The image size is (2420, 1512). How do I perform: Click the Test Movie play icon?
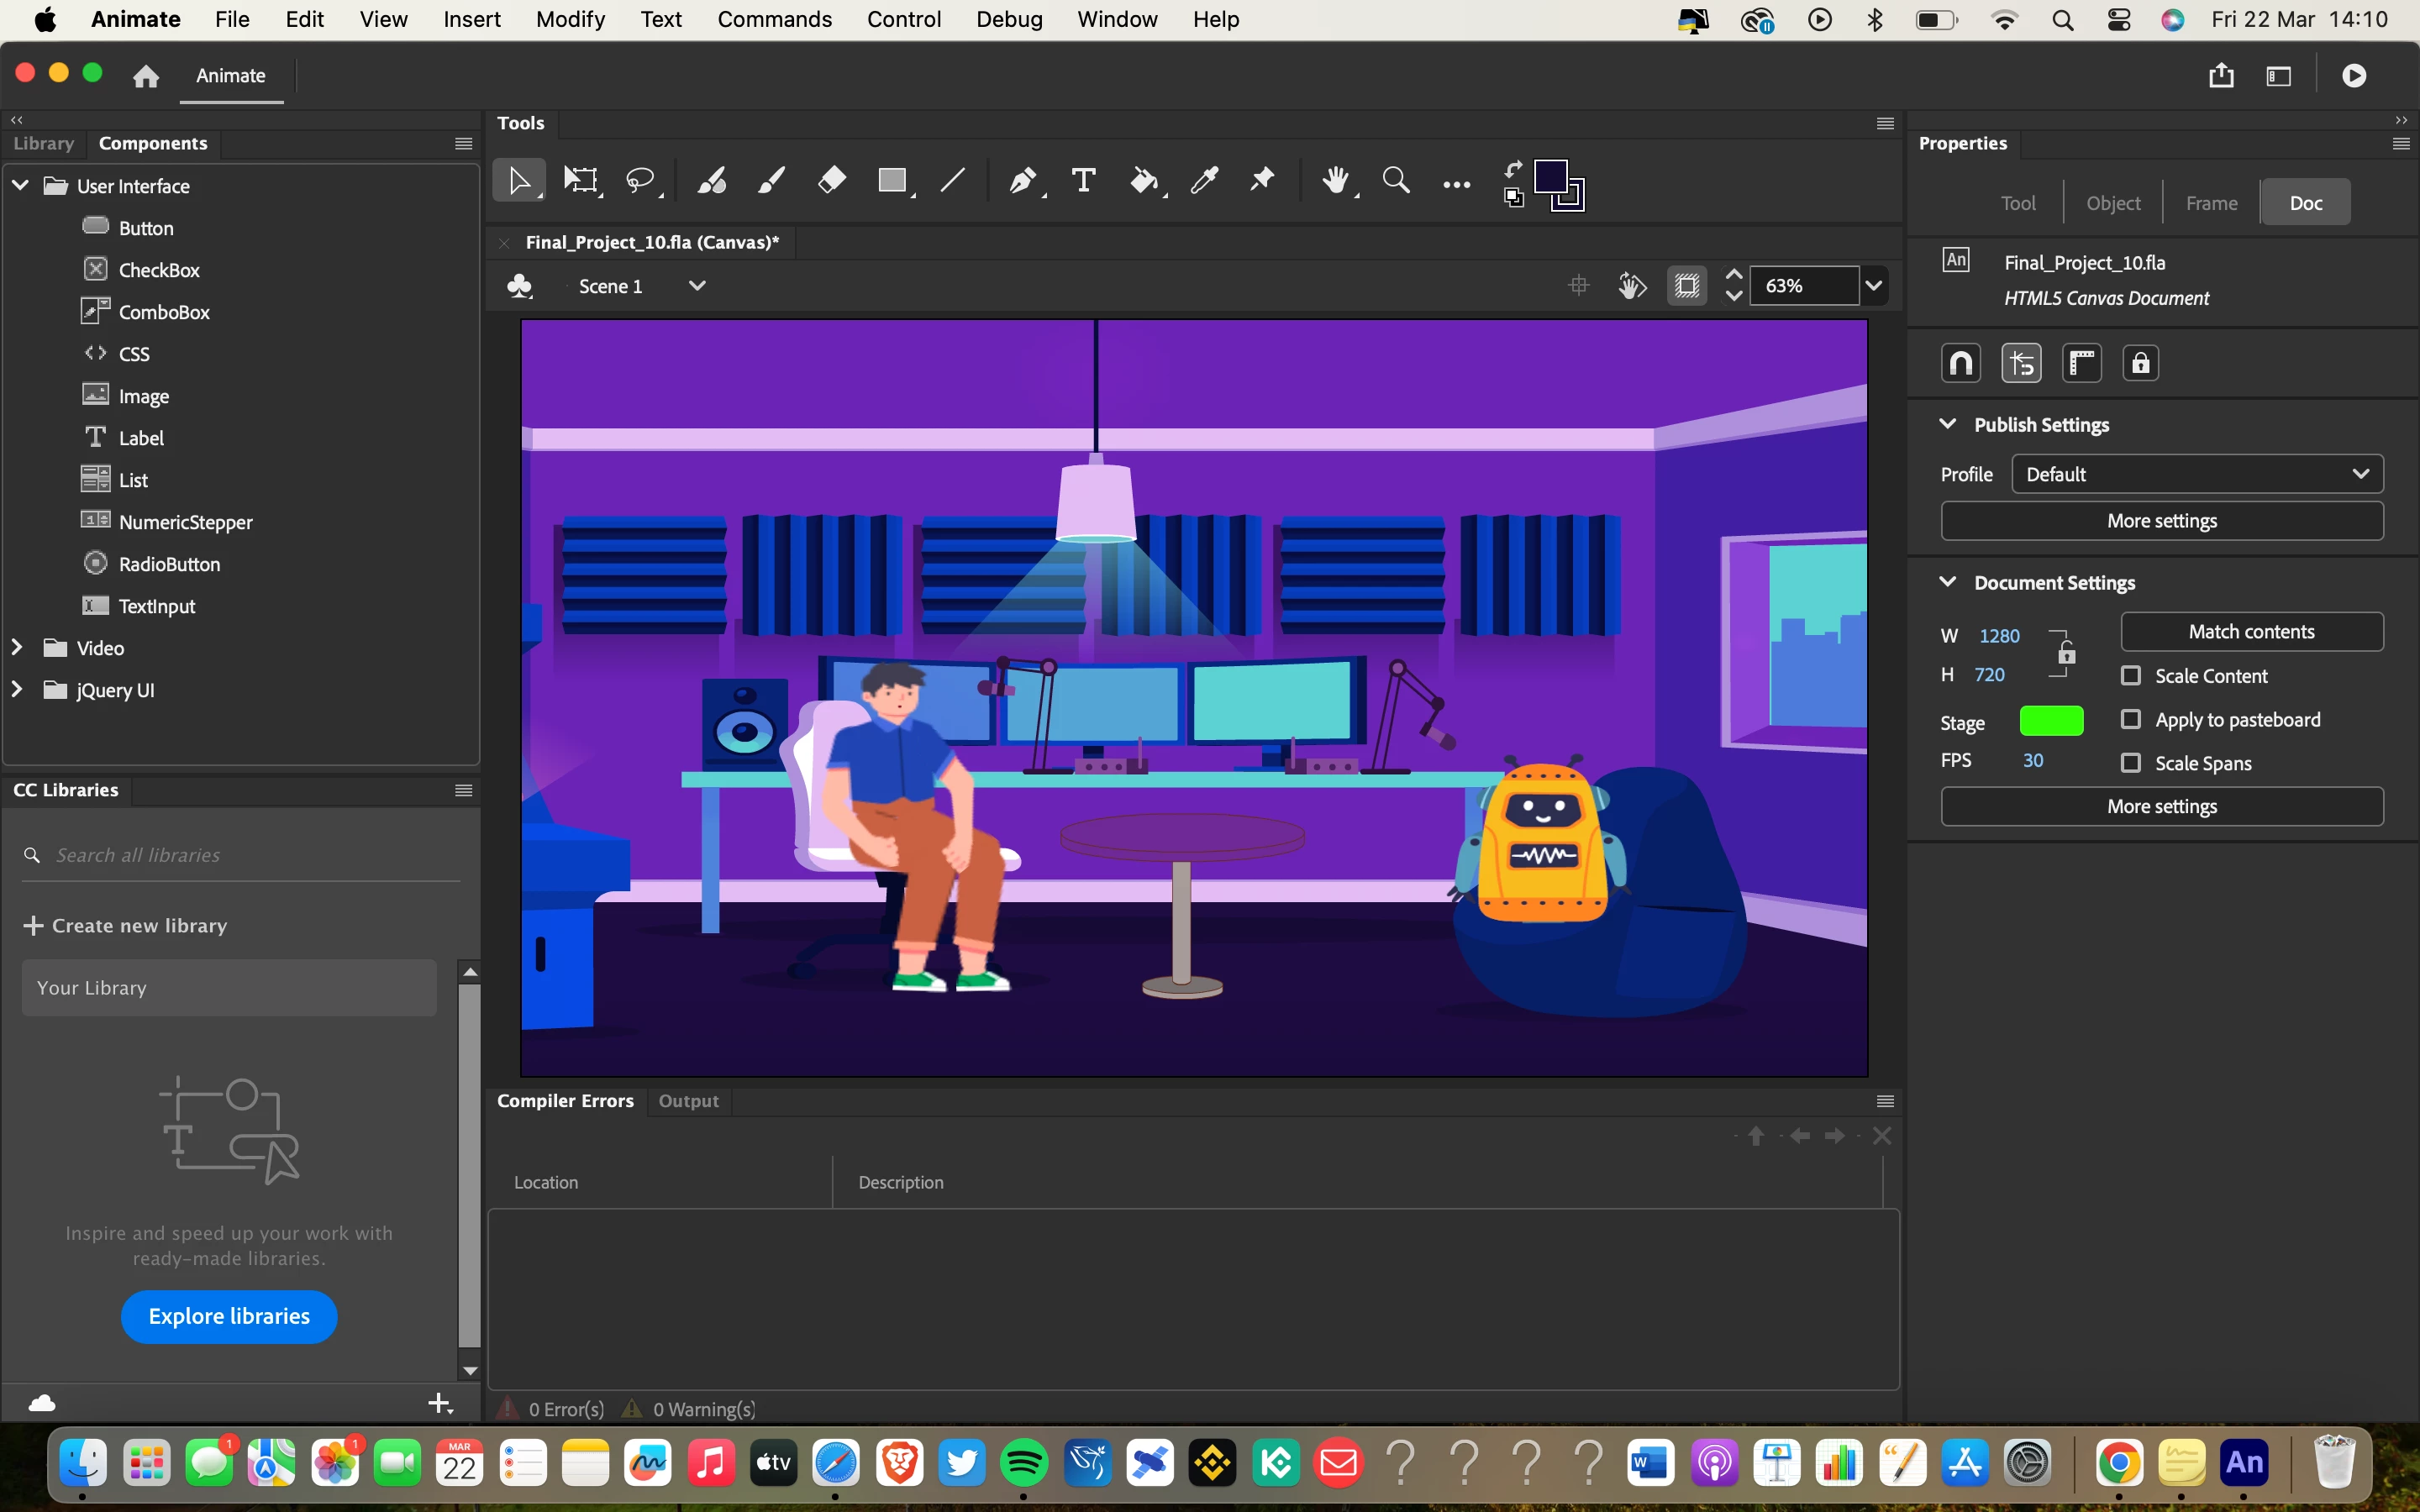tap(2354, 76)
